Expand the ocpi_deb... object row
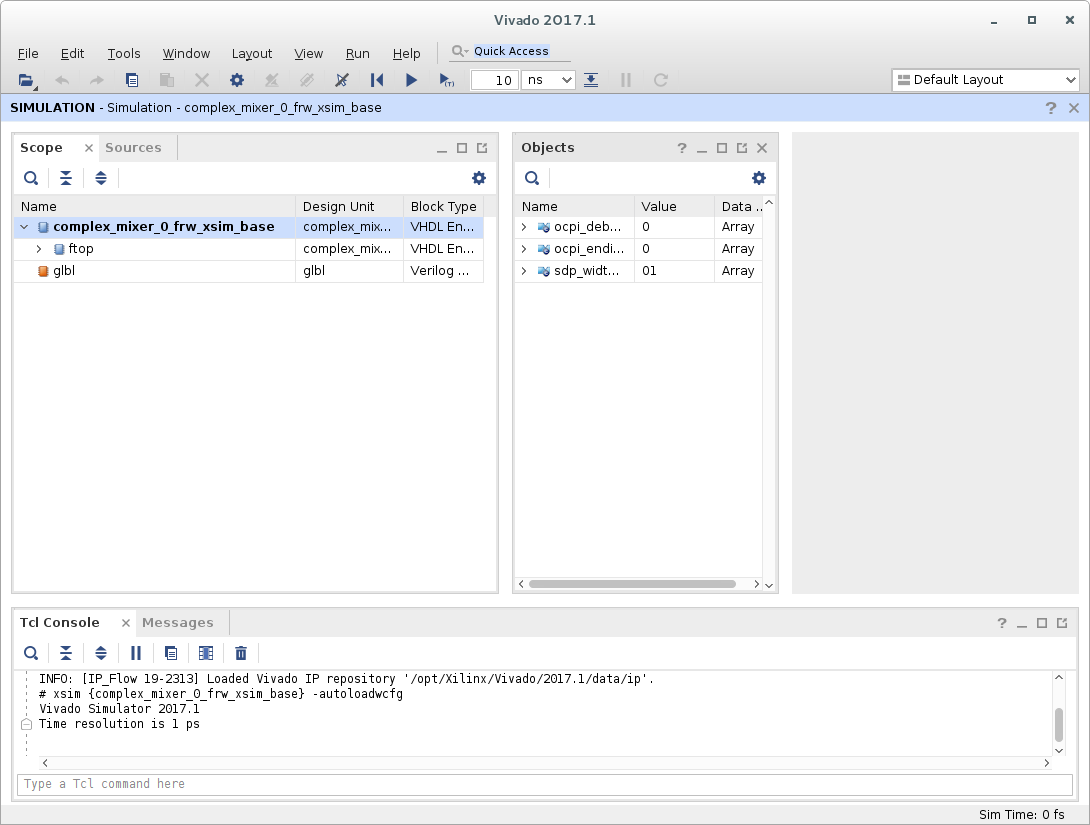The image size is (1090, 825). pyautogui.click(x=524, y=227)
